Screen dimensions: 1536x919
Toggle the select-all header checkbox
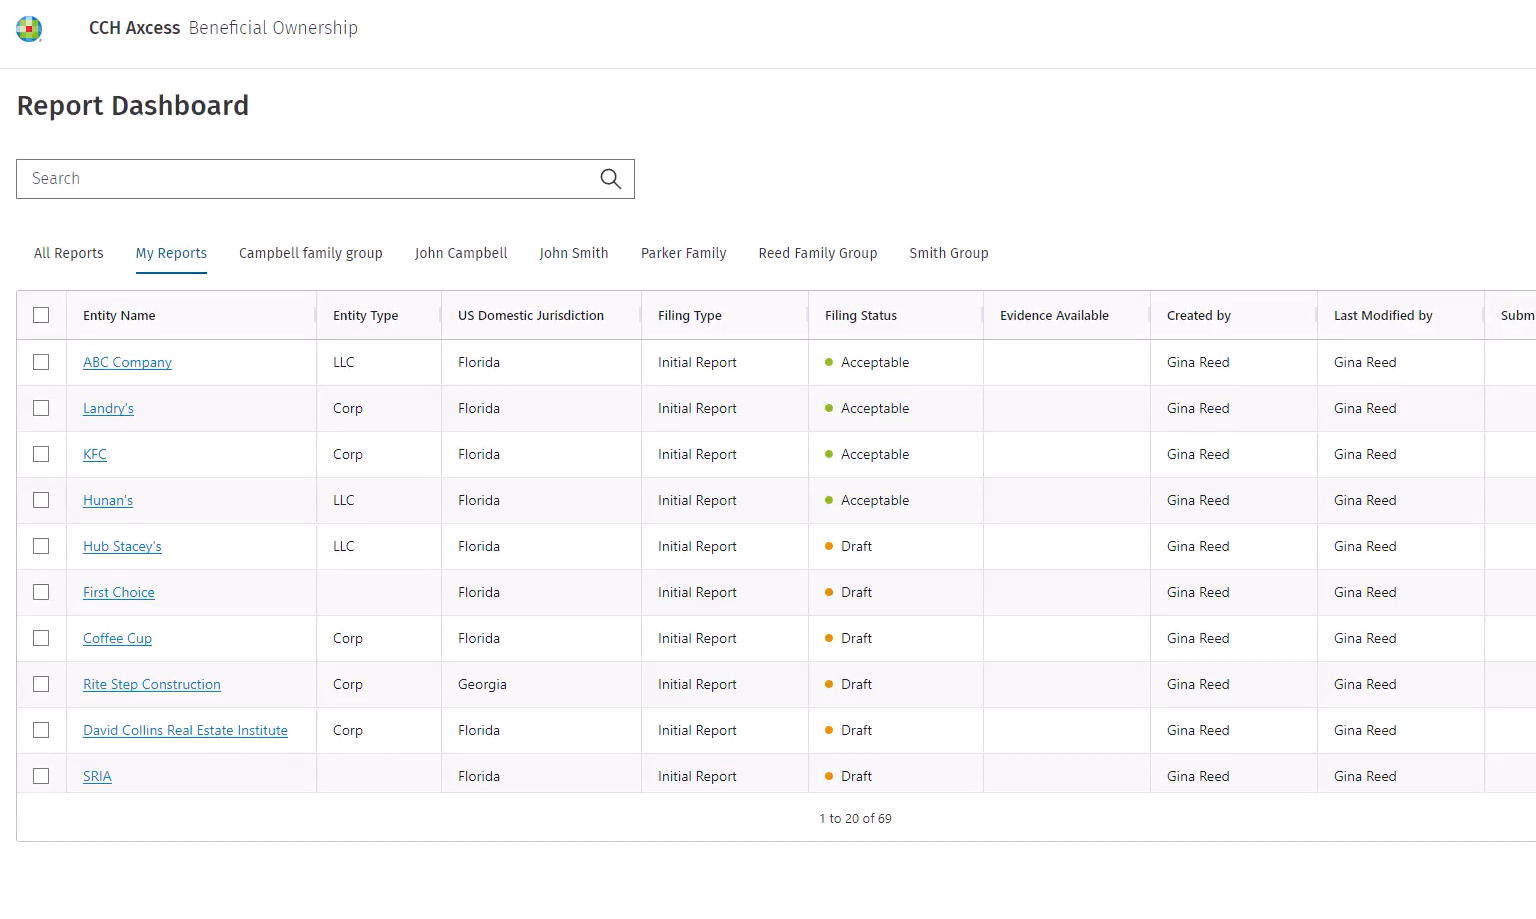click(41, 315)
